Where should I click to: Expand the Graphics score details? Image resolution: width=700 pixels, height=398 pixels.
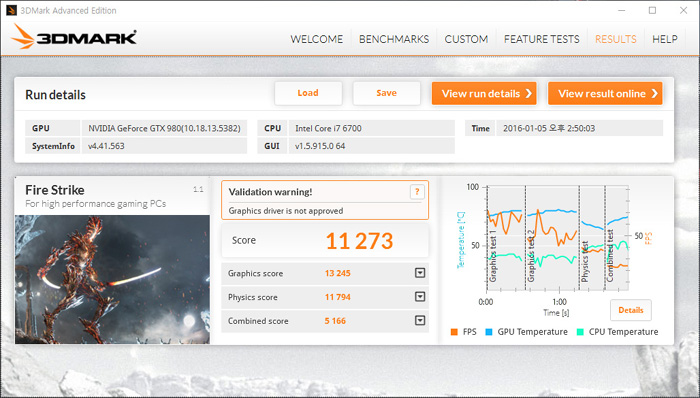[420, 273]
